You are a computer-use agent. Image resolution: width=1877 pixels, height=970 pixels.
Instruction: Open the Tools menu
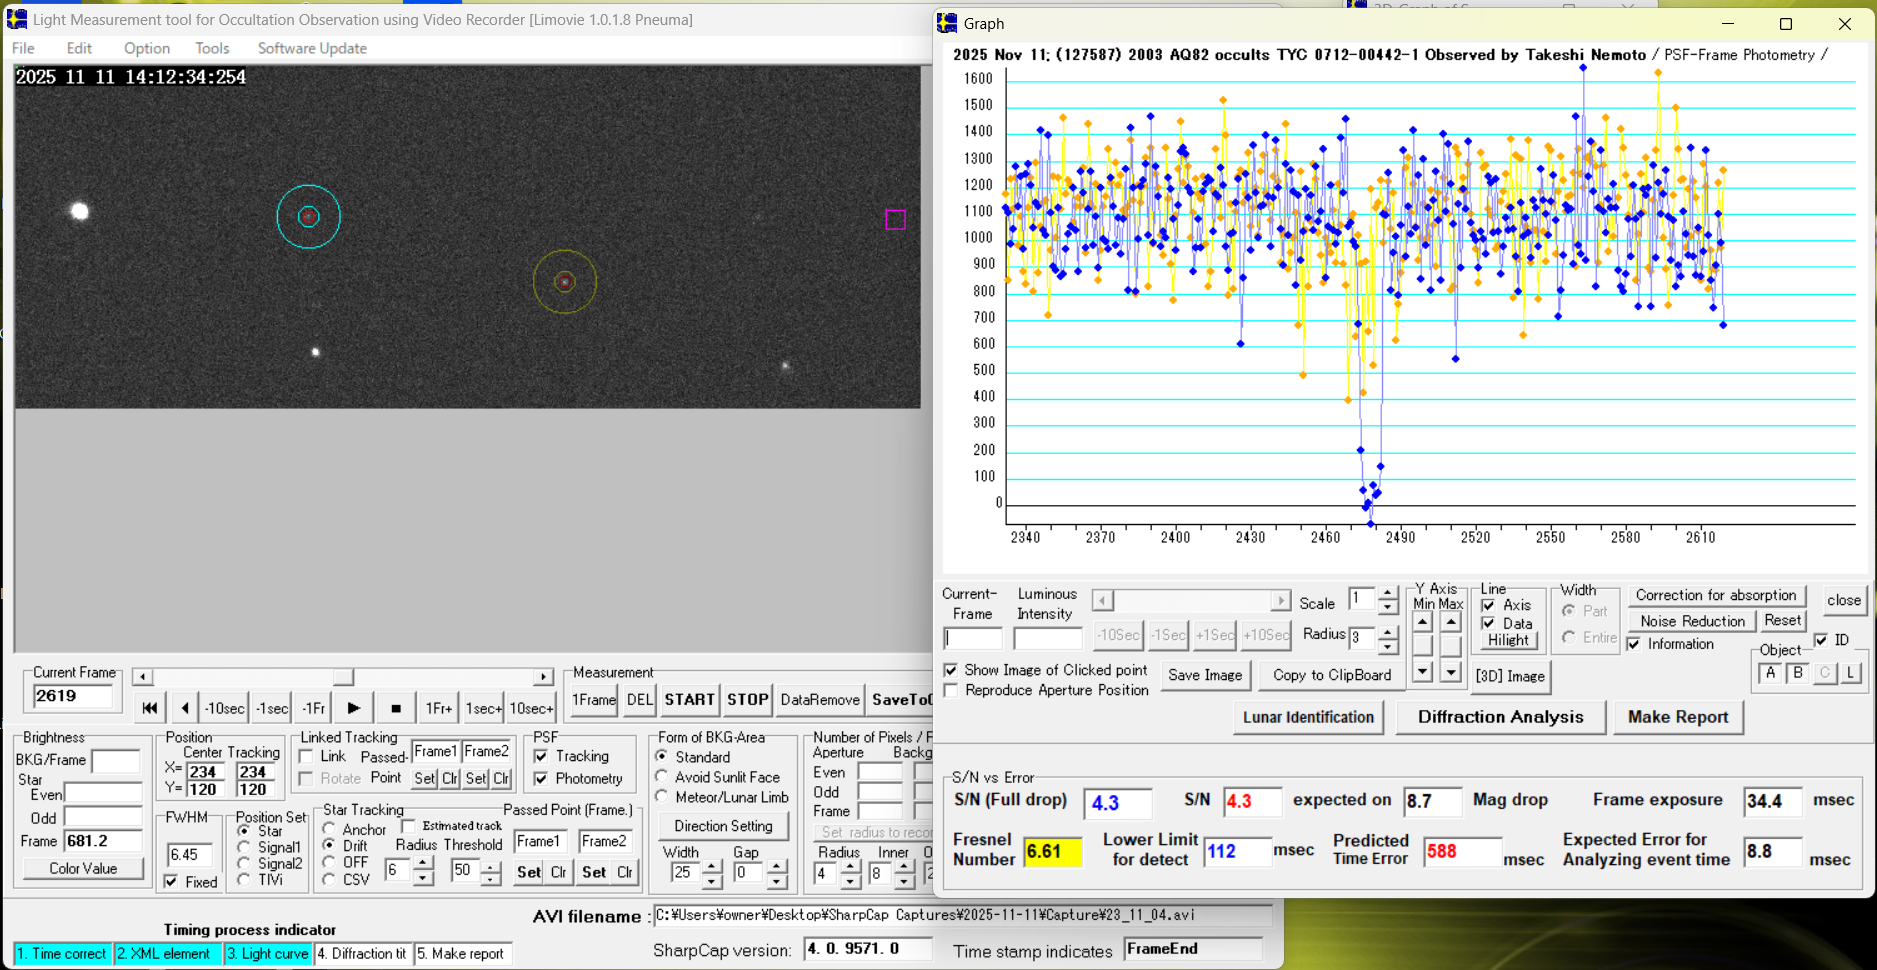[212, 48]
